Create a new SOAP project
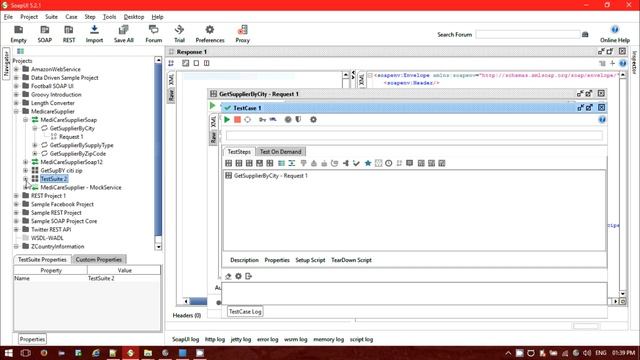Viewport: 640px width, 360px height. [44, 34]
